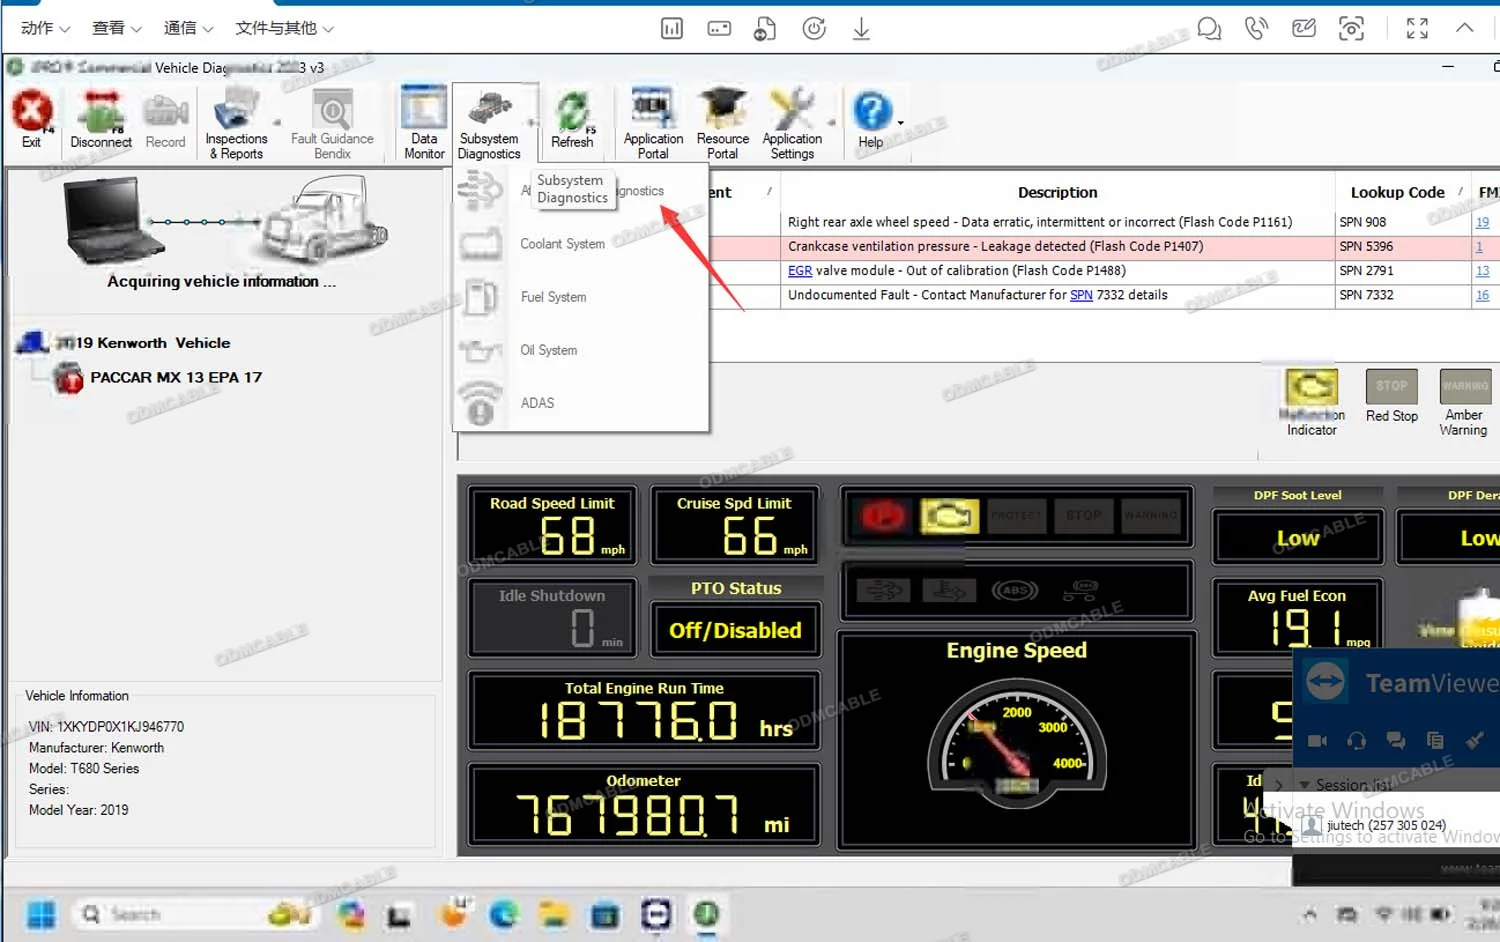Click the PTO Status Off/Disabled display

click(x=735, y=630)
